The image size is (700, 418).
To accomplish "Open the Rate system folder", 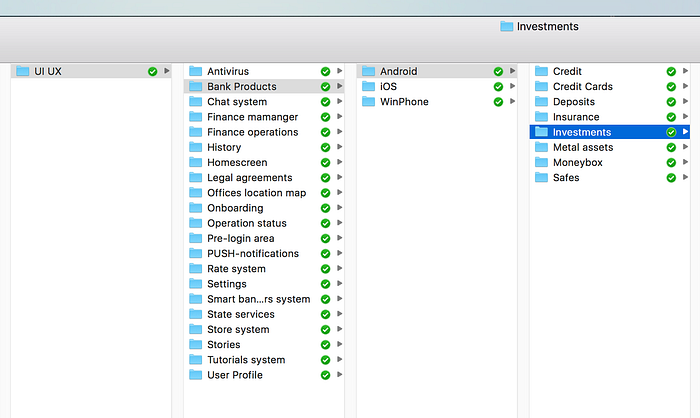I will tap(264, 269).
